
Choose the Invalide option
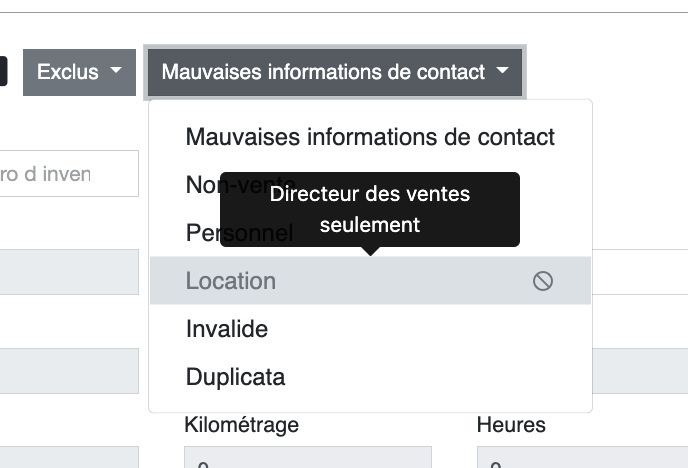pos(370,329)
